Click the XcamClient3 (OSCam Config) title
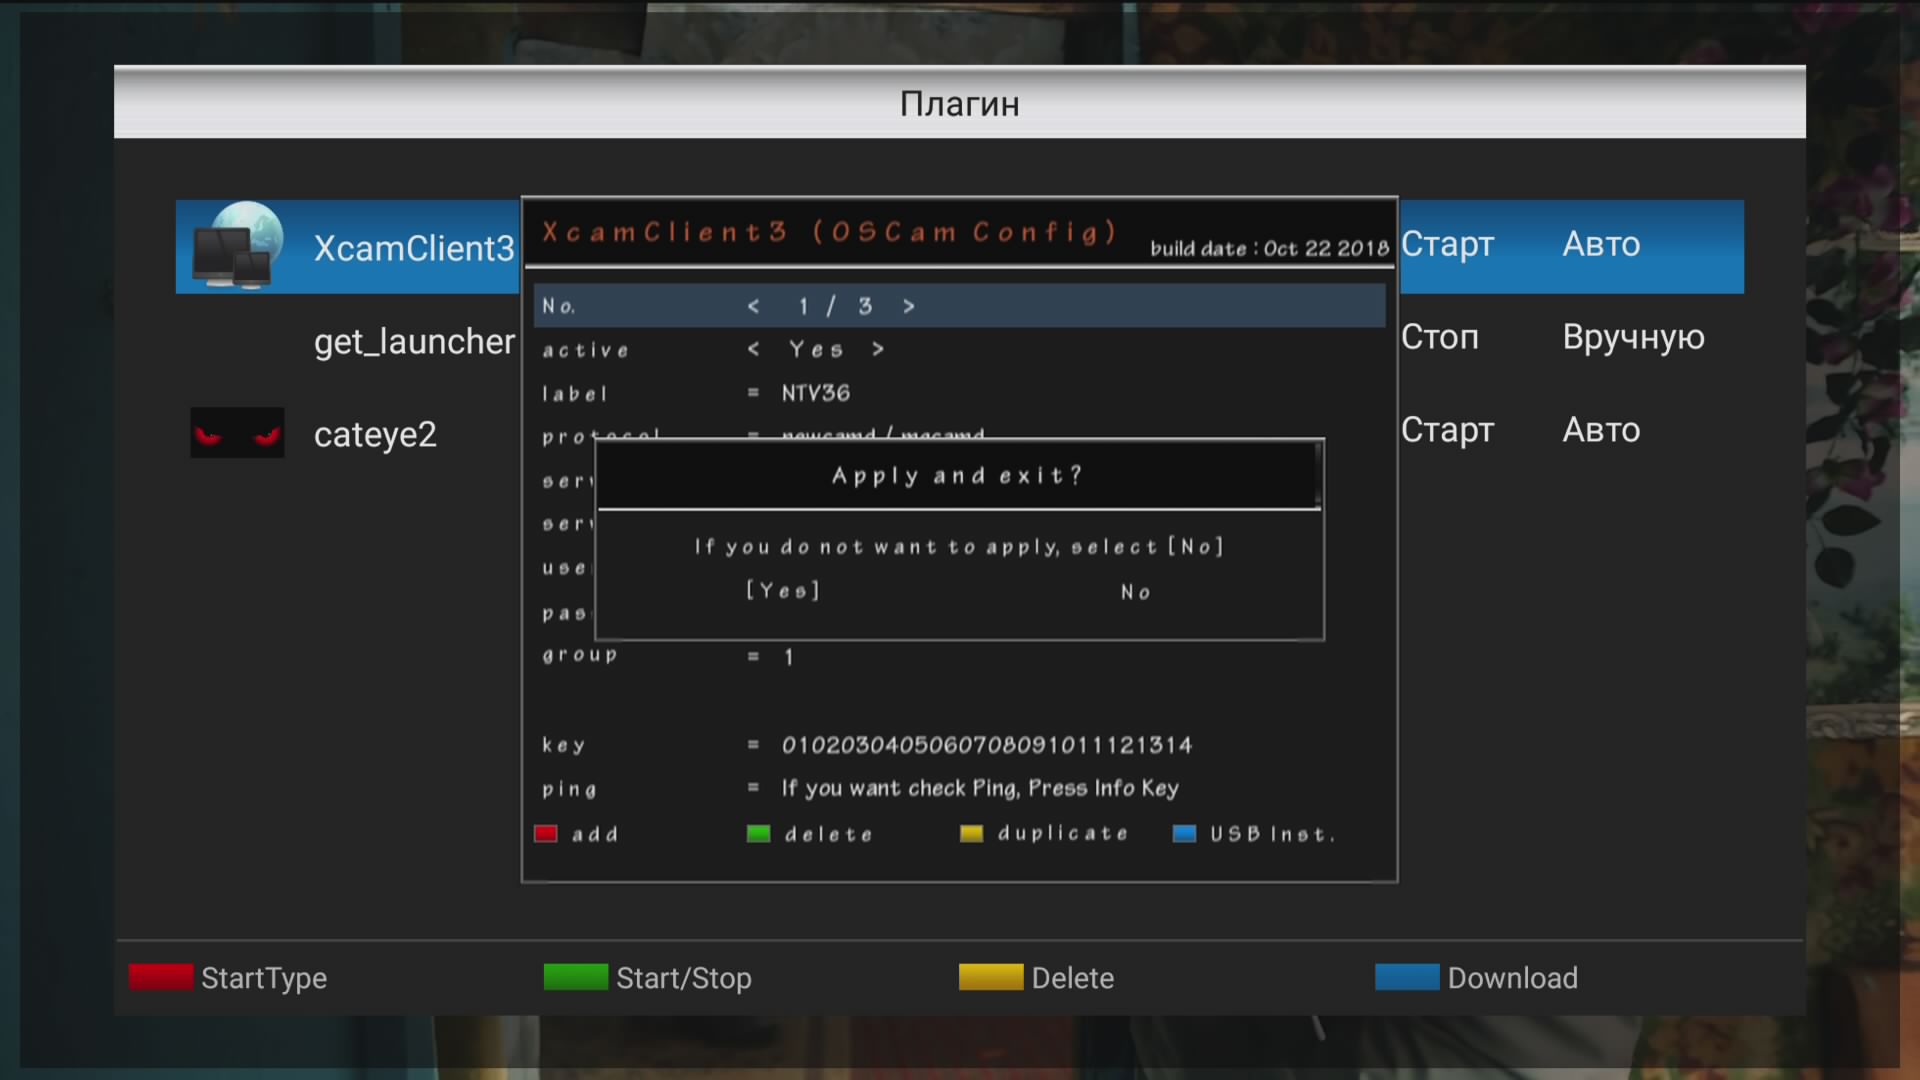This screenshot has height=1080, width=1920. click(829, 232)
